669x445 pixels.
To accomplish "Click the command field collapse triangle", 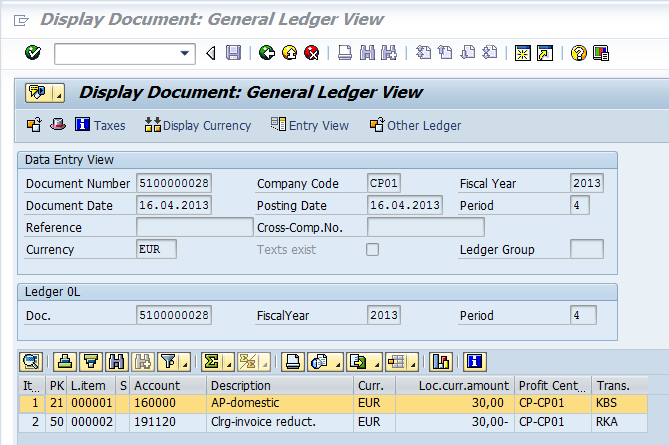I will point(210,53).
